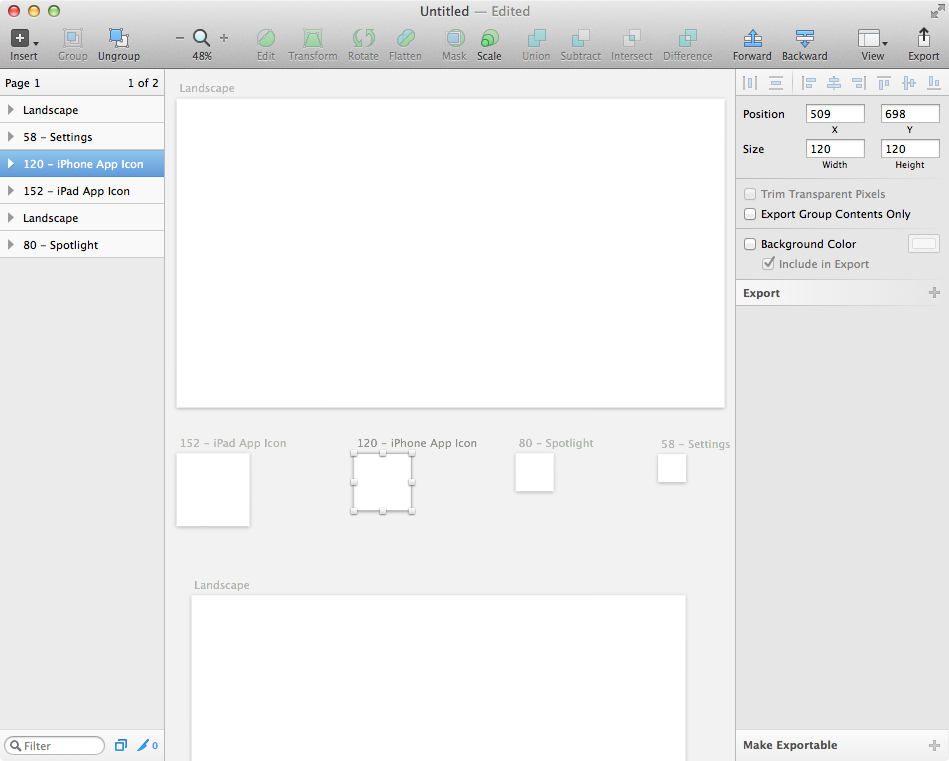Image resolution: width=949 pixels, height=761 pixels.
Task: Add an export size with plus
Action: (x=934, y=293)
